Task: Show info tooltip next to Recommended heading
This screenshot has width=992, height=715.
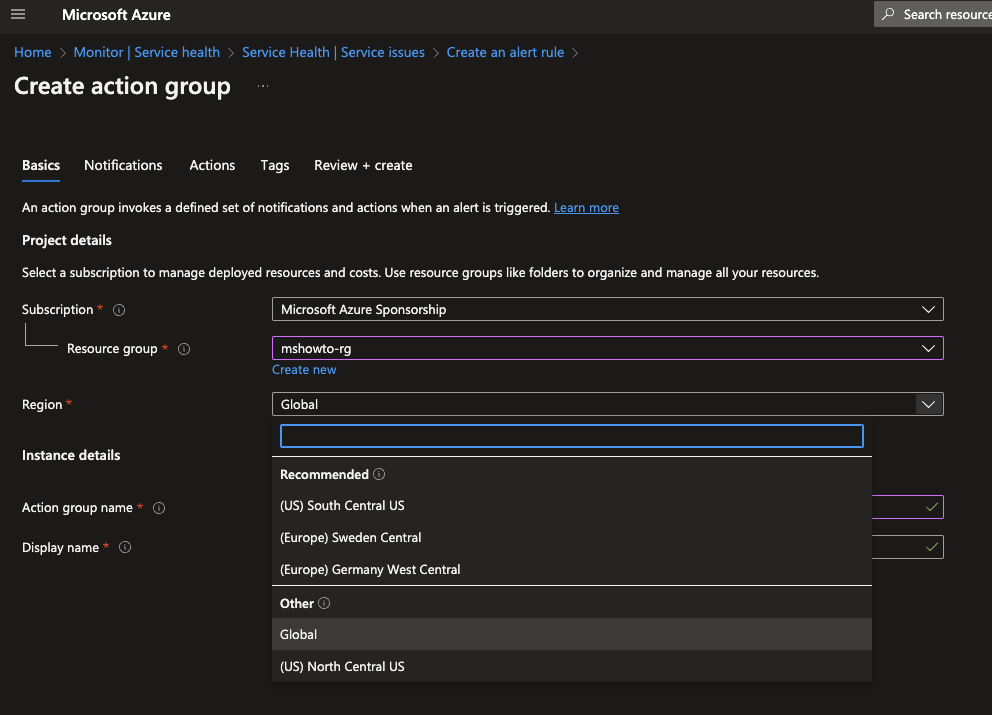Action: pyautogui.click(x=379, y=474)
